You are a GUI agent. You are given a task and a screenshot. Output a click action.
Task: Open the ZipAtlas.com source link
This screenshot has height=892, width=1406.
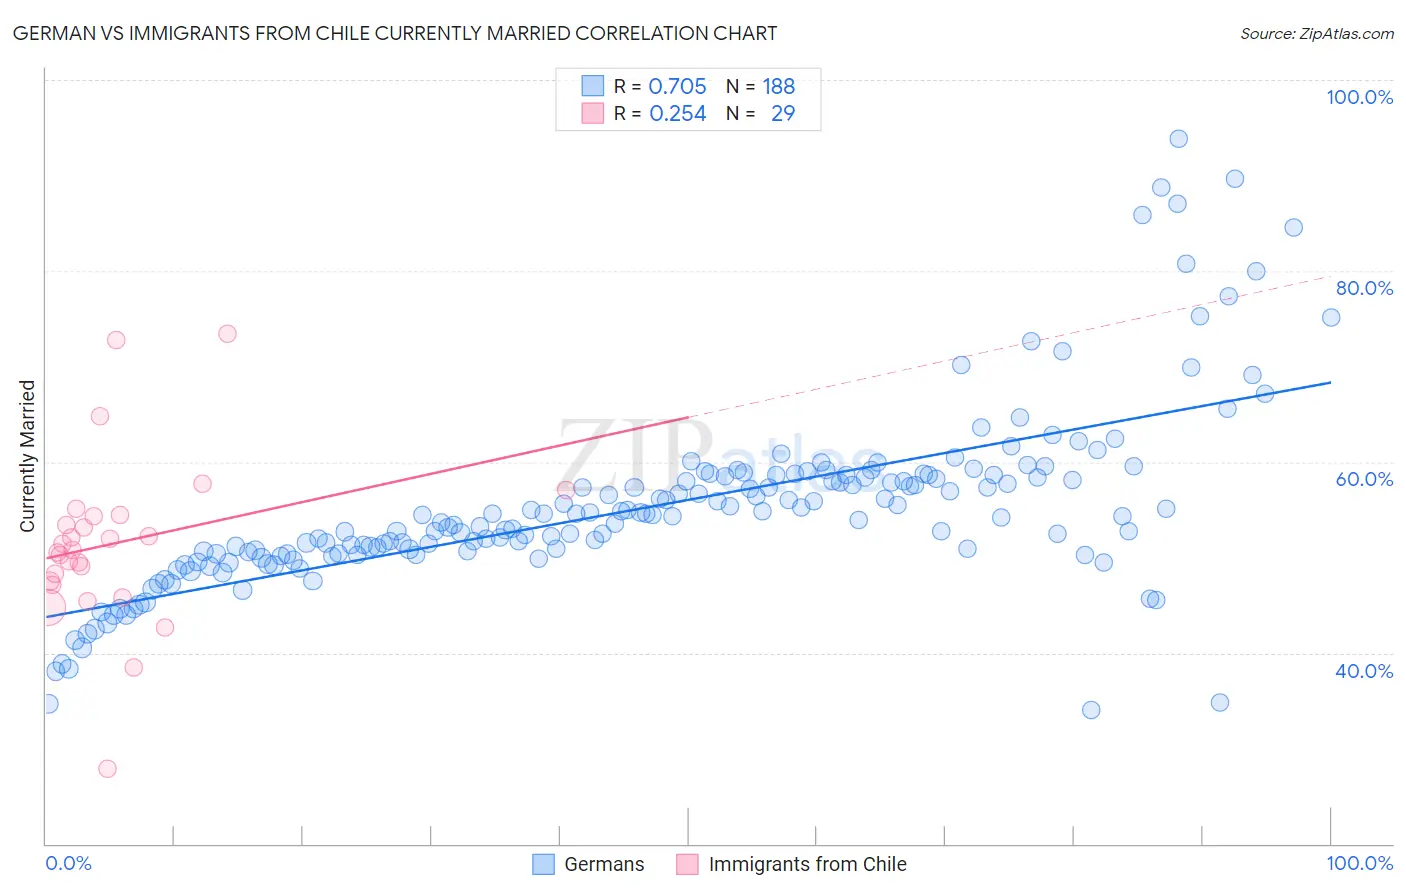pyautogui.click(x=1317, y=33)
